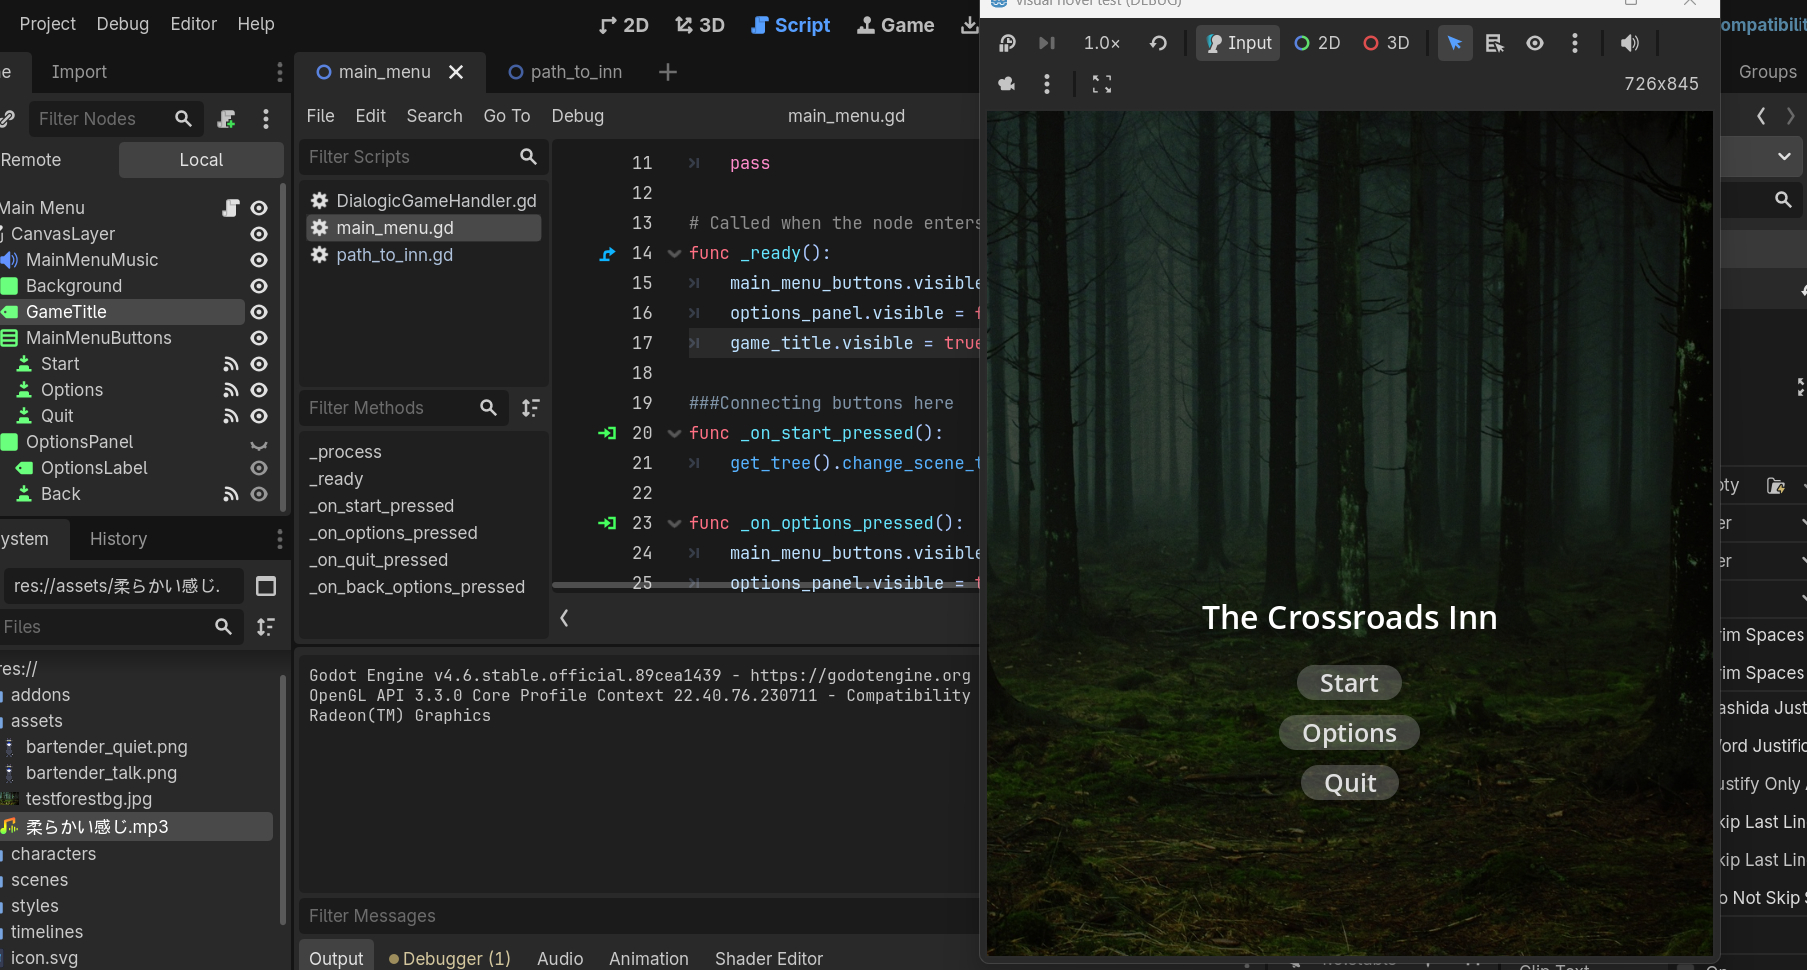Toggle visibility of MainMenuMusic node
This screenshot has height=970, width=1807.
coord(259,260)
